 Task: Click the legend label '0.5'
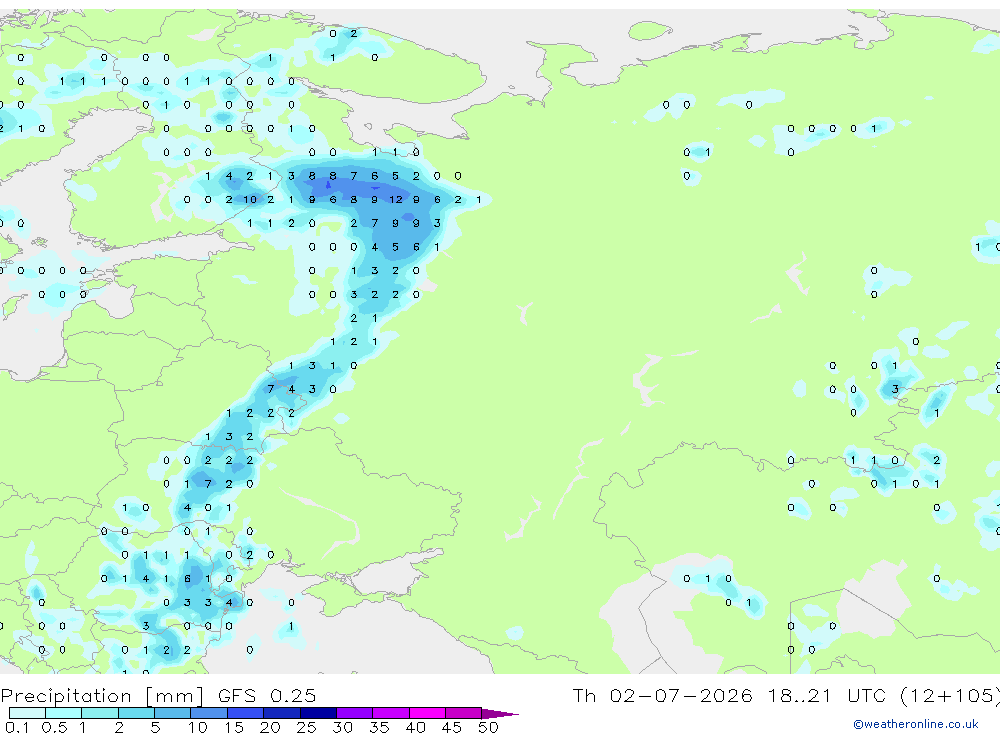(54, 727)
